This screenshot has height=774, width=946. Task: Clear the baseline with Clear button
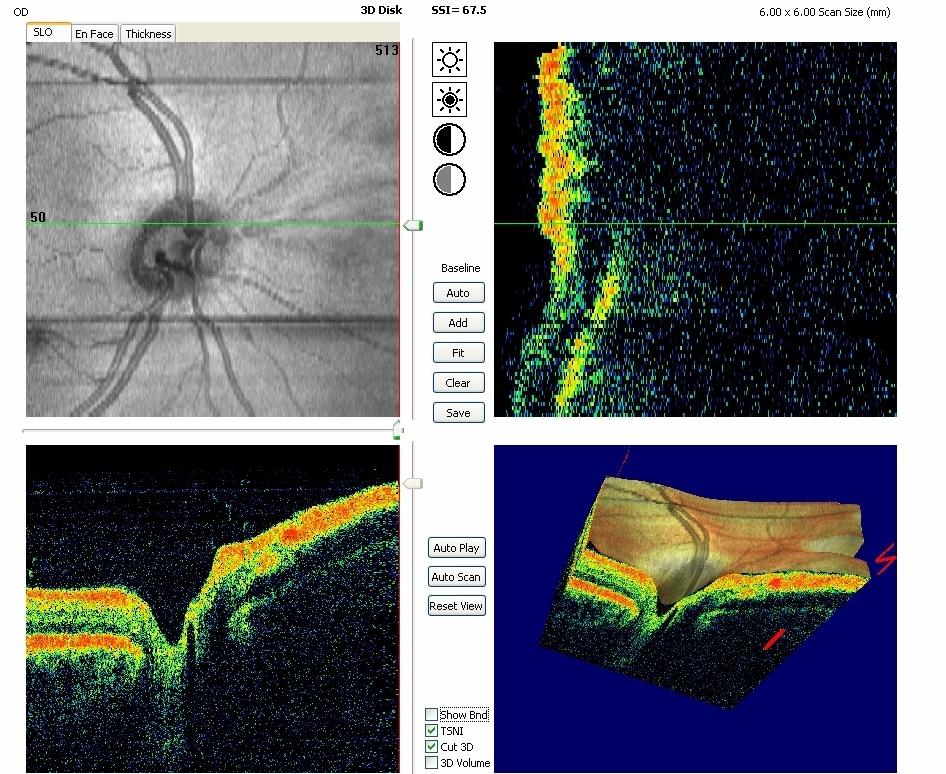point(458,383)
